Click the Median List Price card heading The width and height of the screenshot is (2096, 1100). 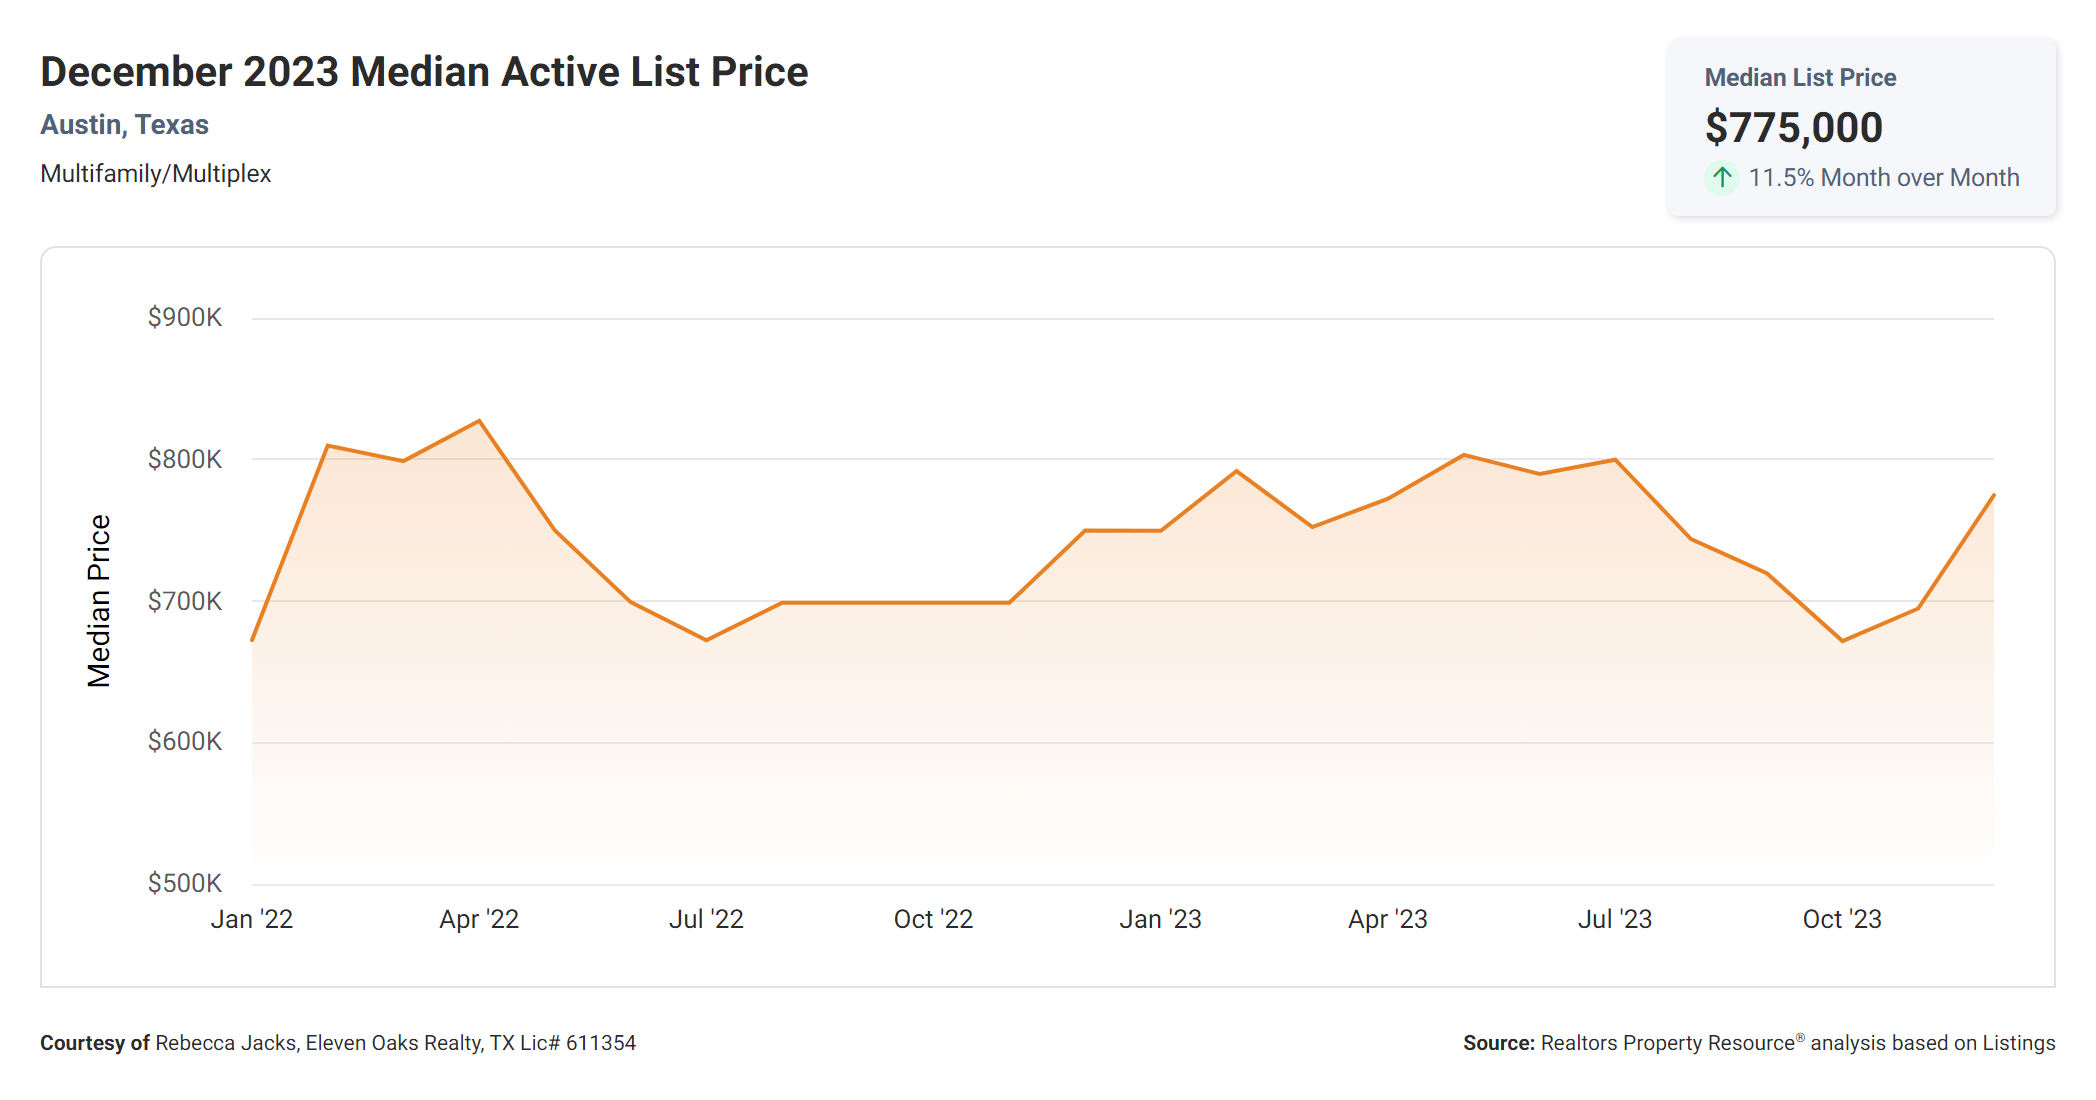[x=1800, y=78]
